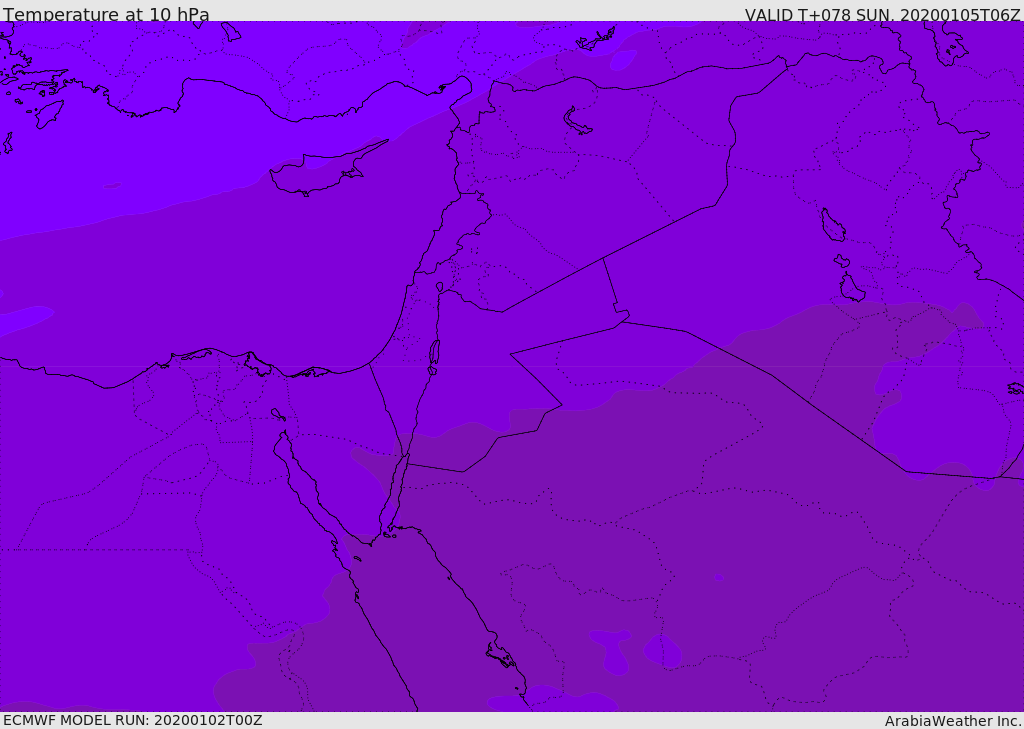Click the 'Temperature at 10 hPa' title text

click(x=106, y=14)
